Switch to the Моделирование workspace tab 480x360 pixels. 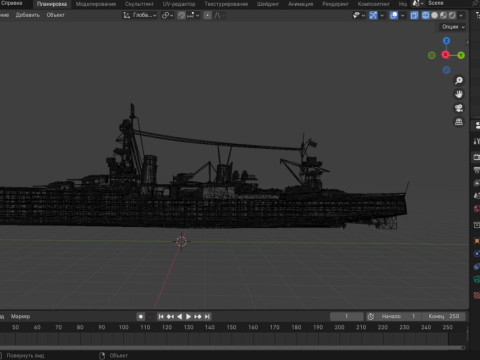pyautogui.click(x=96, y=4)
